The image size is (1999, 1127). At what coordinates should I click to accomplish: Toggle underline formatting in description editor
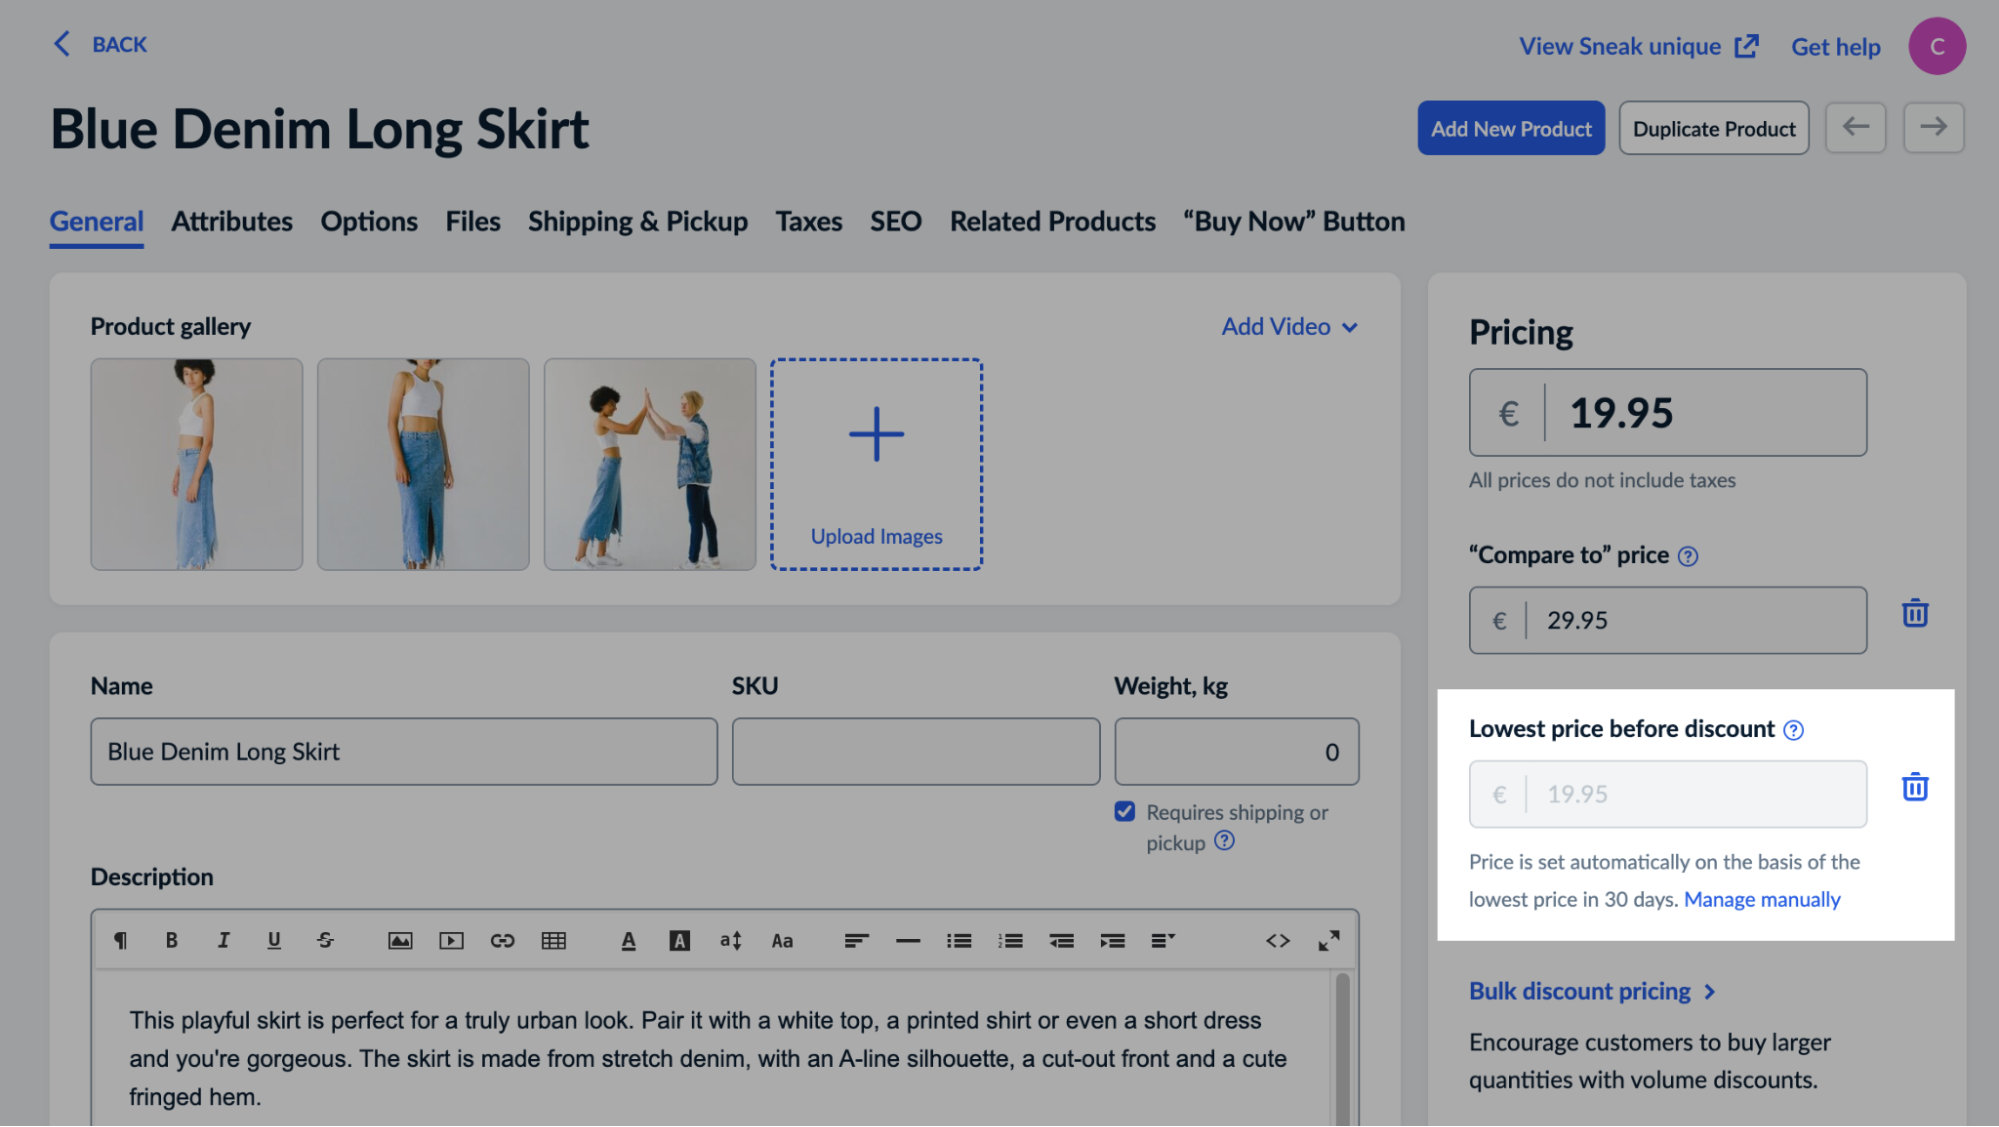(x=274, y=940)
